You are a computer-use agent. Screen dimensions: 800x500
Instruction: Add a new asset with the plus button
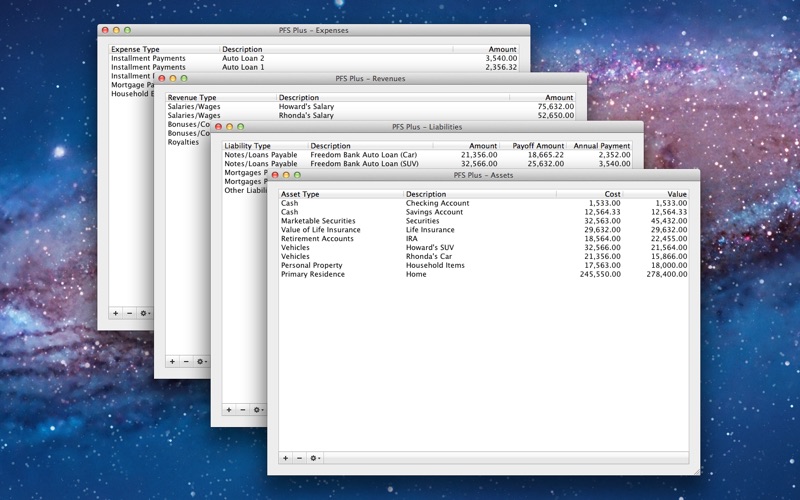285,457
